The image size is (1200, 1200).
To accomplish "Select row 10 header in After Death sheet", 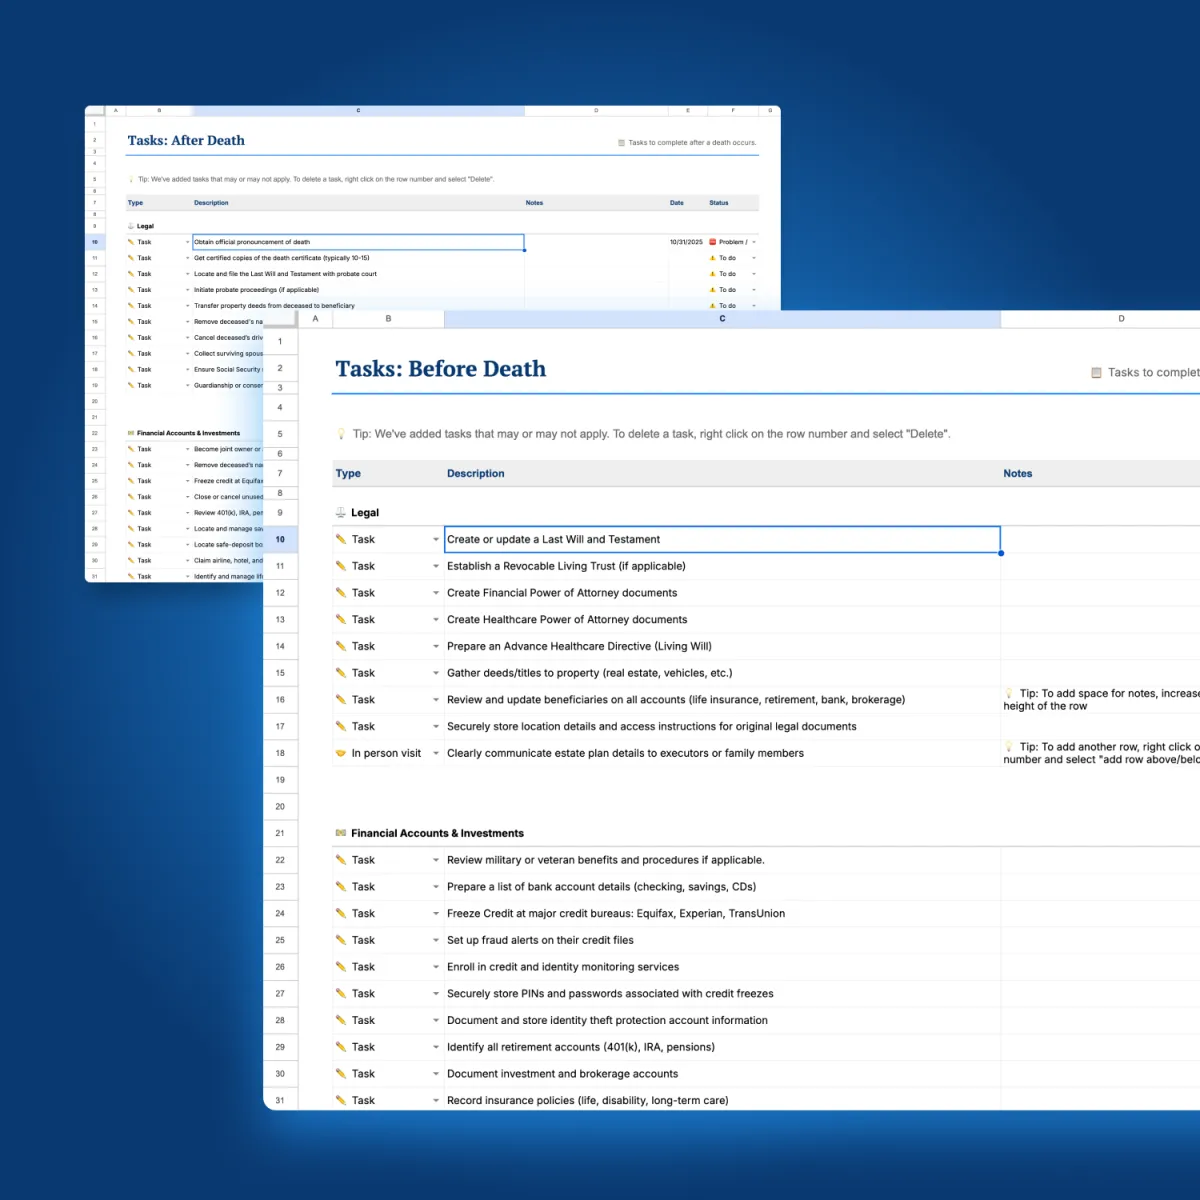I will tap(95, 242).
